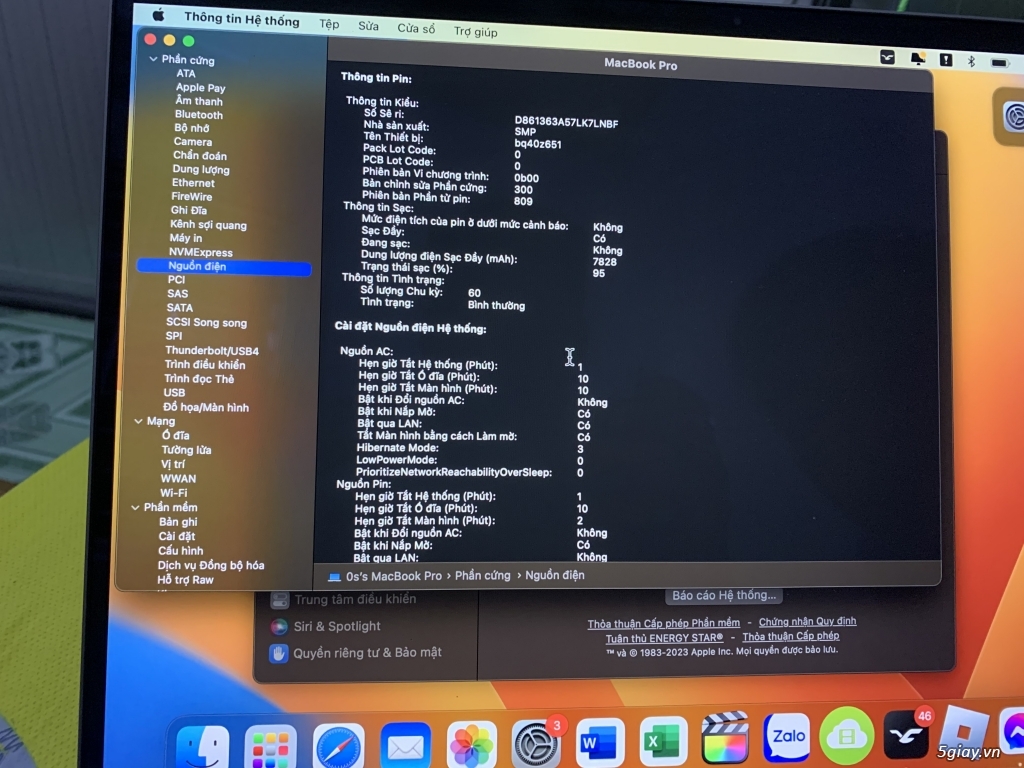
Task: Click Os's MacBook Pro in path bar
Action: pos(394,576)
